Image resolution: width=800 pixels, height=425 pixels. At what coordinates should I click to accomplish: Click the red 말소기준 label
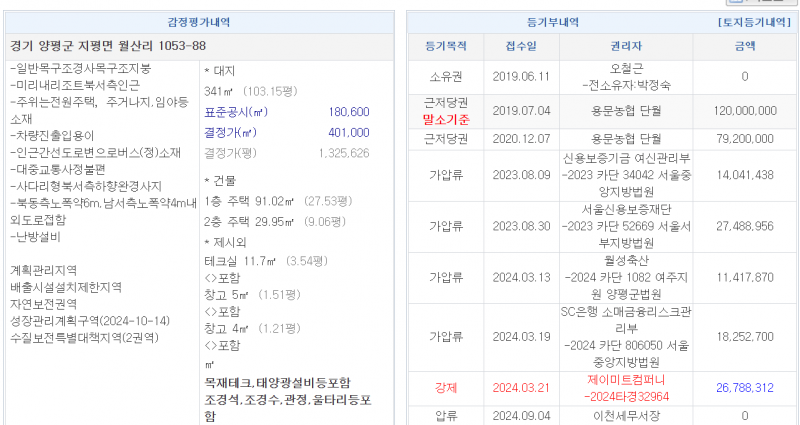445,119
